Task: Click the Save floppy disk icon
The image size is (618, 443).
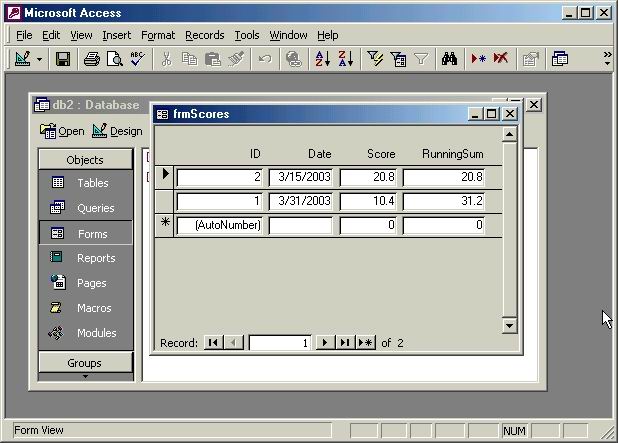Action: [x=63, y=59]
